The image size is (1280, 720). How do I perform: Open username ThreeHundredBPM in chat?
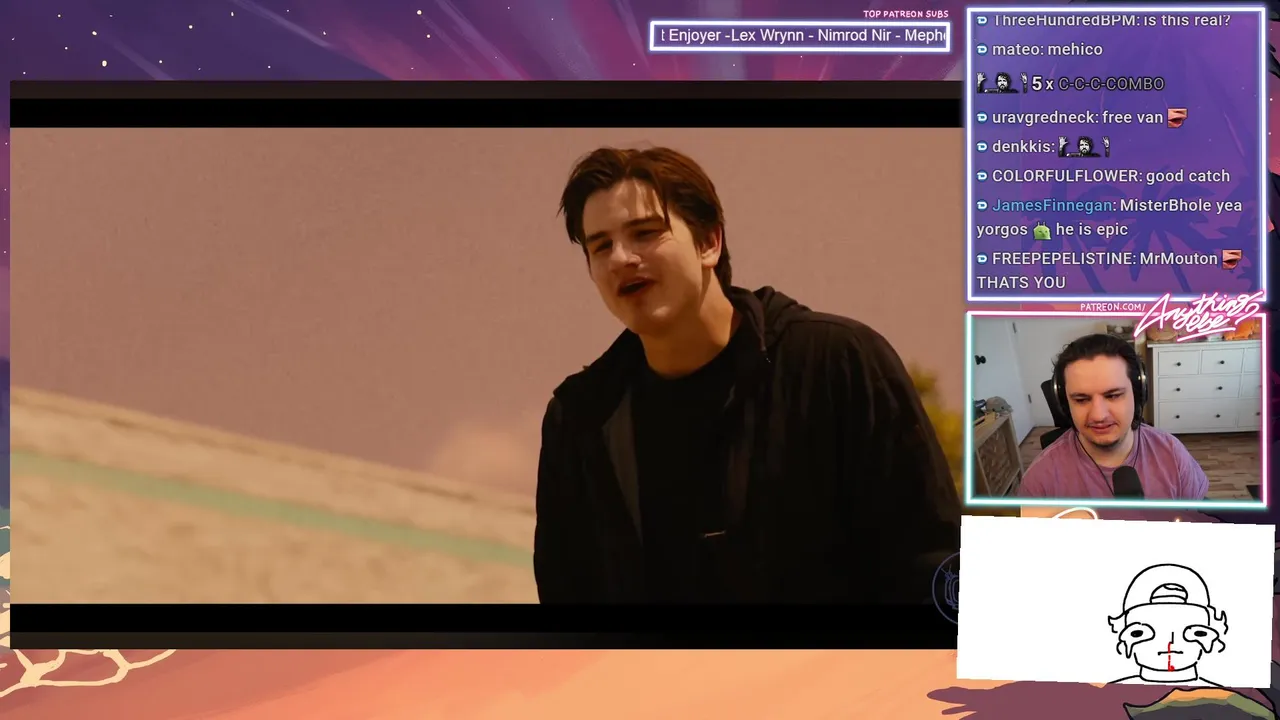coord(1064,20)
